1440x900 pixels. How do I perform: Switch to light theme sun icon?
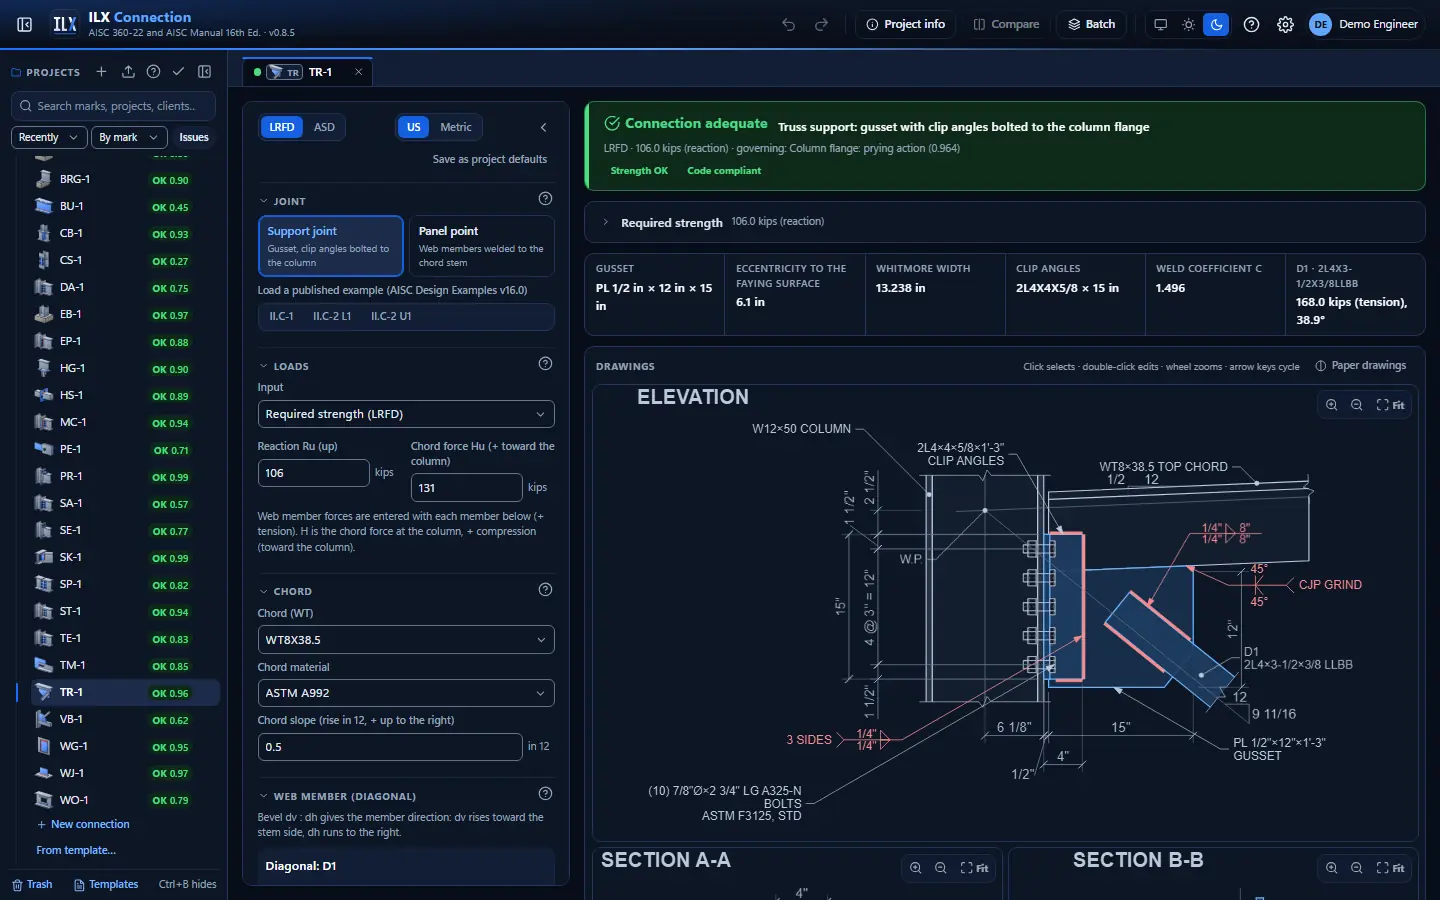tap(1188, 24)
